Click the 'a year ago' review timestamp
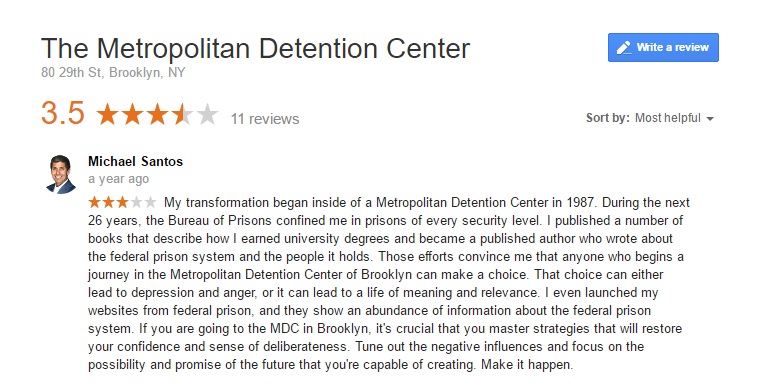The height and width of the screenshot is (388, 757). [x=118, y=179]
